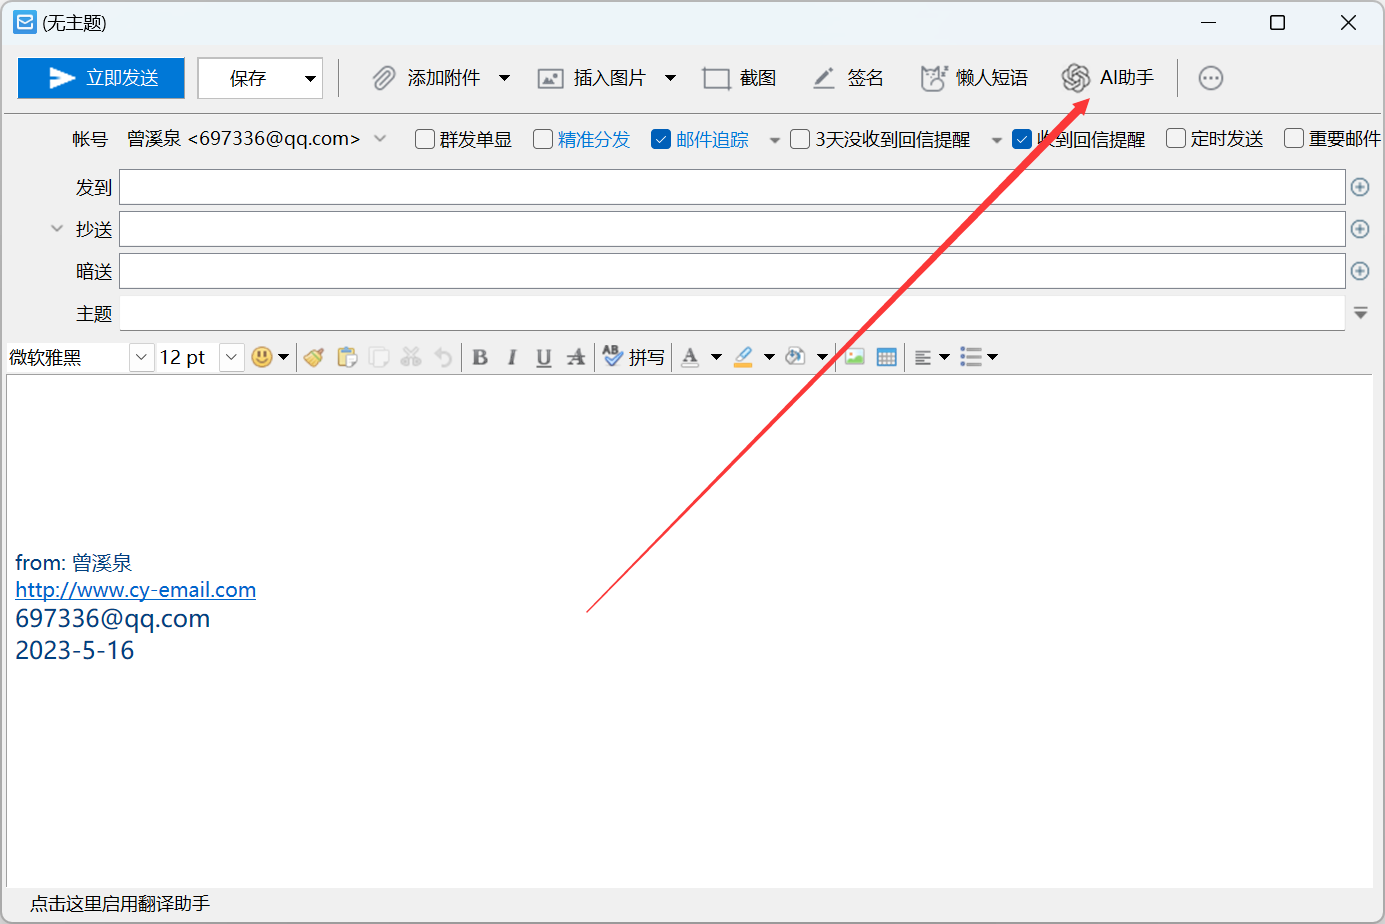Image resolution: width=1385 pixels, height=924 pixels.
Task: Enable the 群发单显 checkbox
Action: coord(425,139)
